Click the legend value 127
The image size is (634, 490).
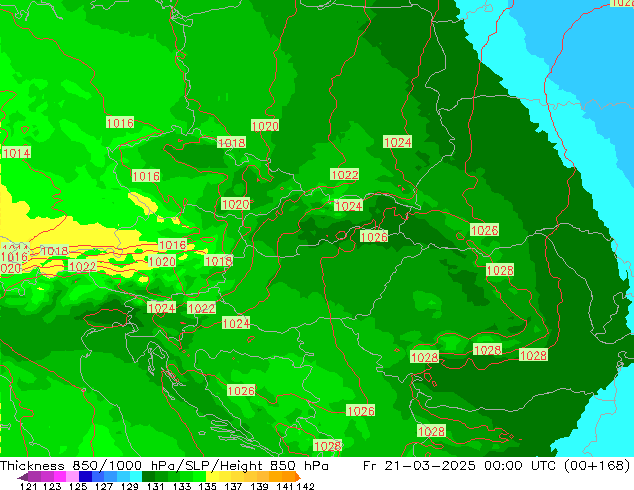tap(104, 486)
